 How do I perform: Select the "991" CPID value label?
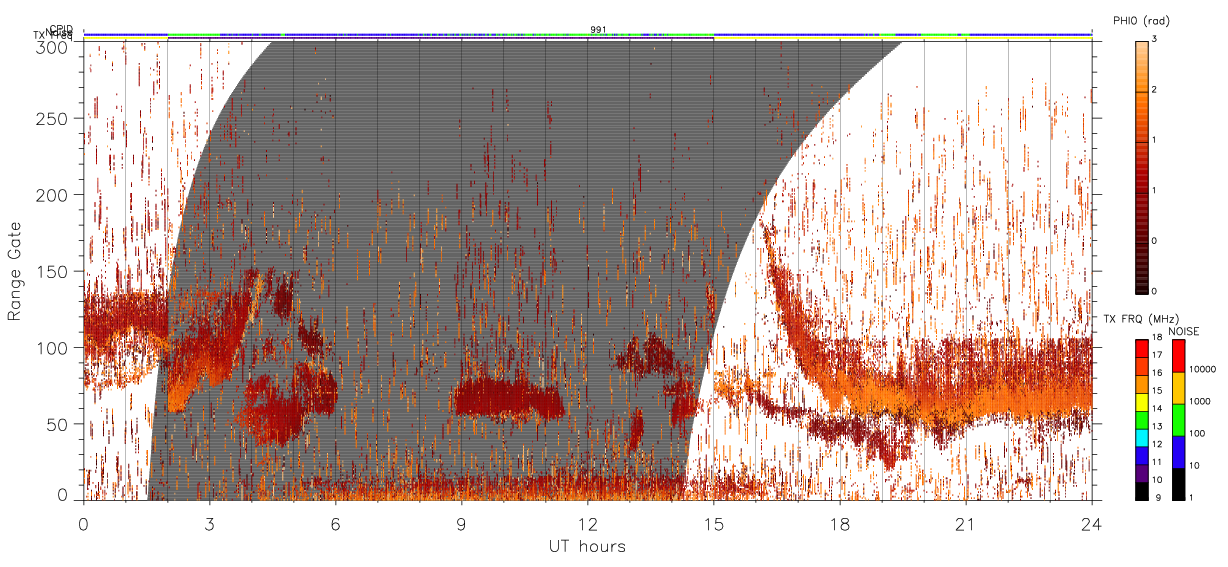click(x=598, y=30)
